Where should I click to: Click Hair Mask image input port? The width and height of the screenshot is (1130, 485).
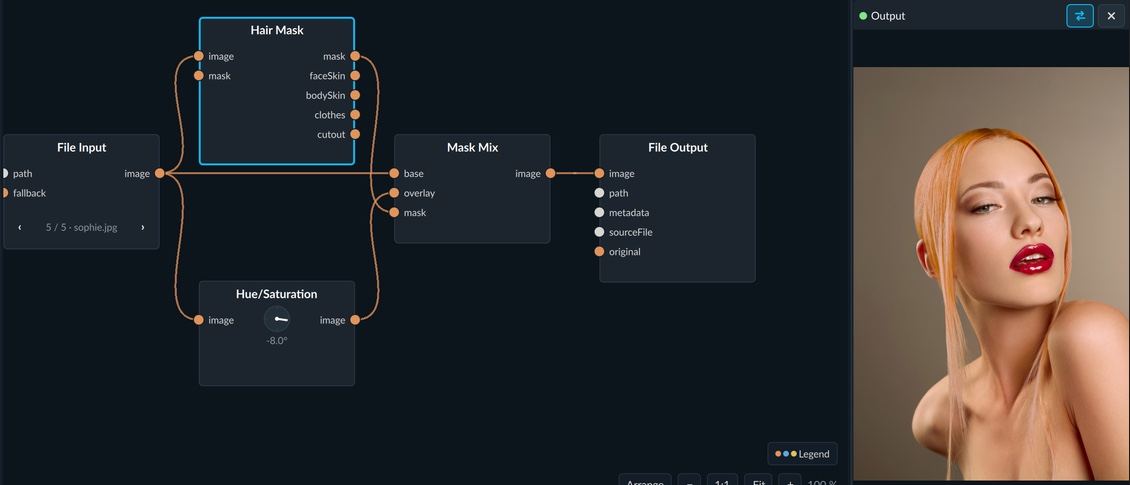[x=199, y=56]
